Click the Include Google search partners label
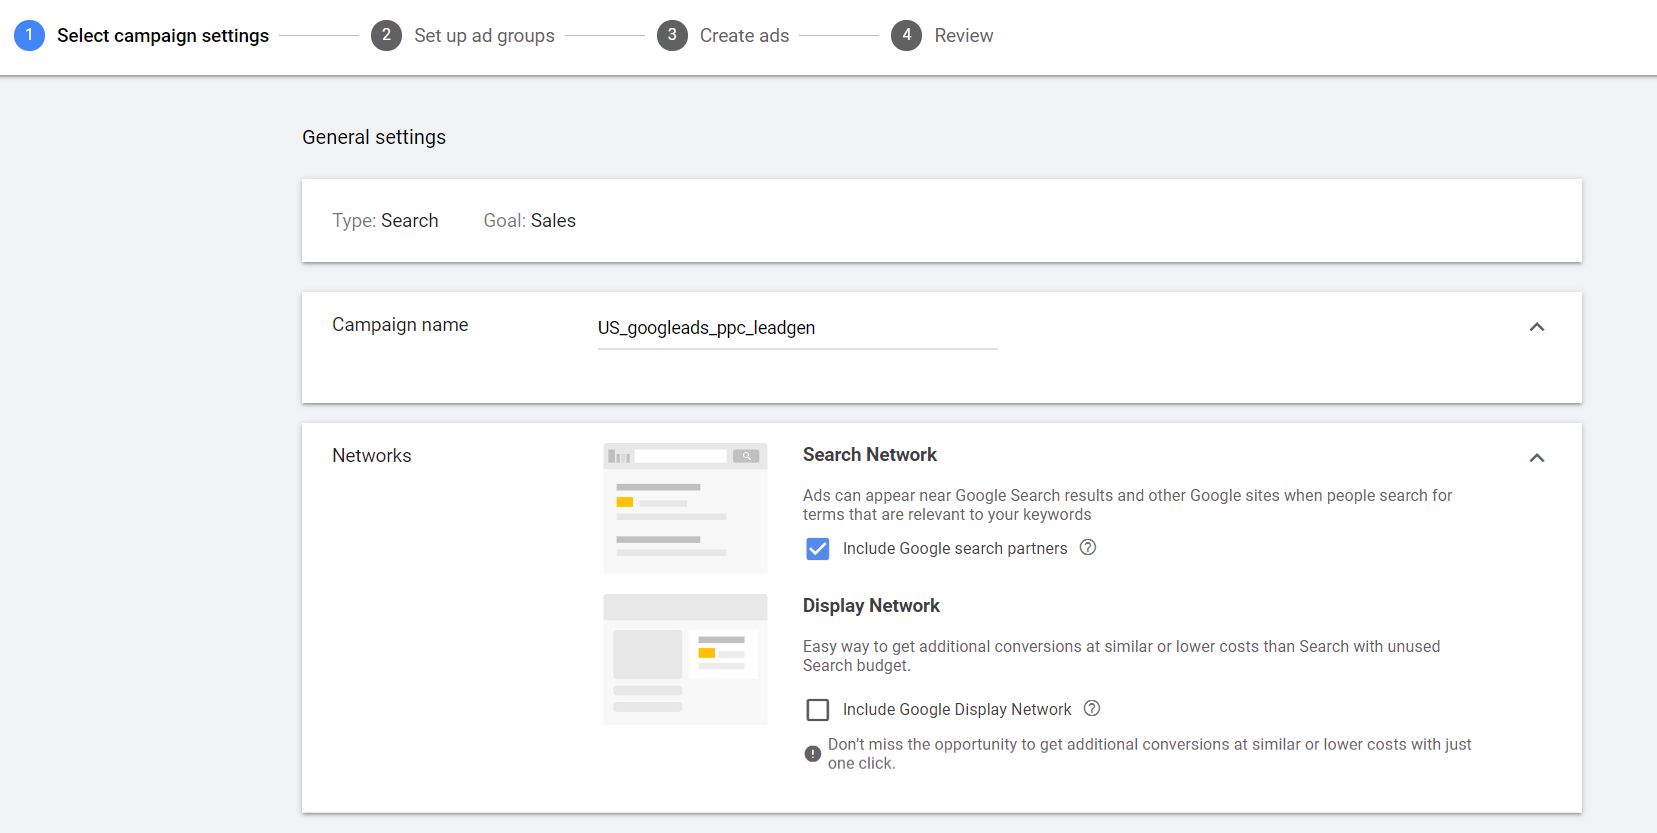This screenshot has height=833, width=1657. click(954, 549)
